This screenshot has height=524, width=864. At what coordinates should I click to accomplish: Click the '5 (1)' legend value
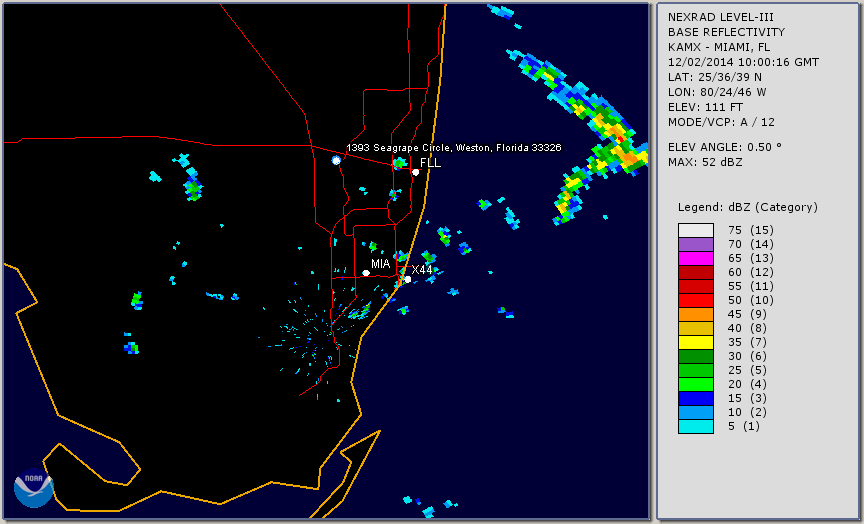[x=744, y=426]
